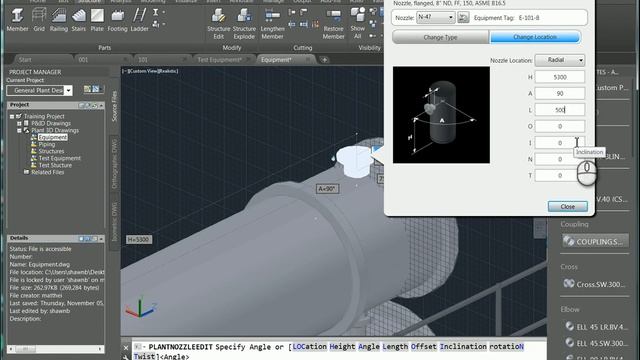
Task: Collapse the Training Project tree node
Action: pyautogui.click(x=12, y=116)
